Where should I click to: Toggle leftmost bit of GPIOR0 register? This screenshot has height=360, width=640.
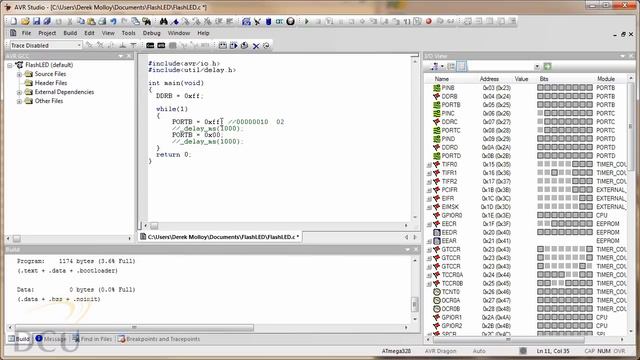click(540, 216)
